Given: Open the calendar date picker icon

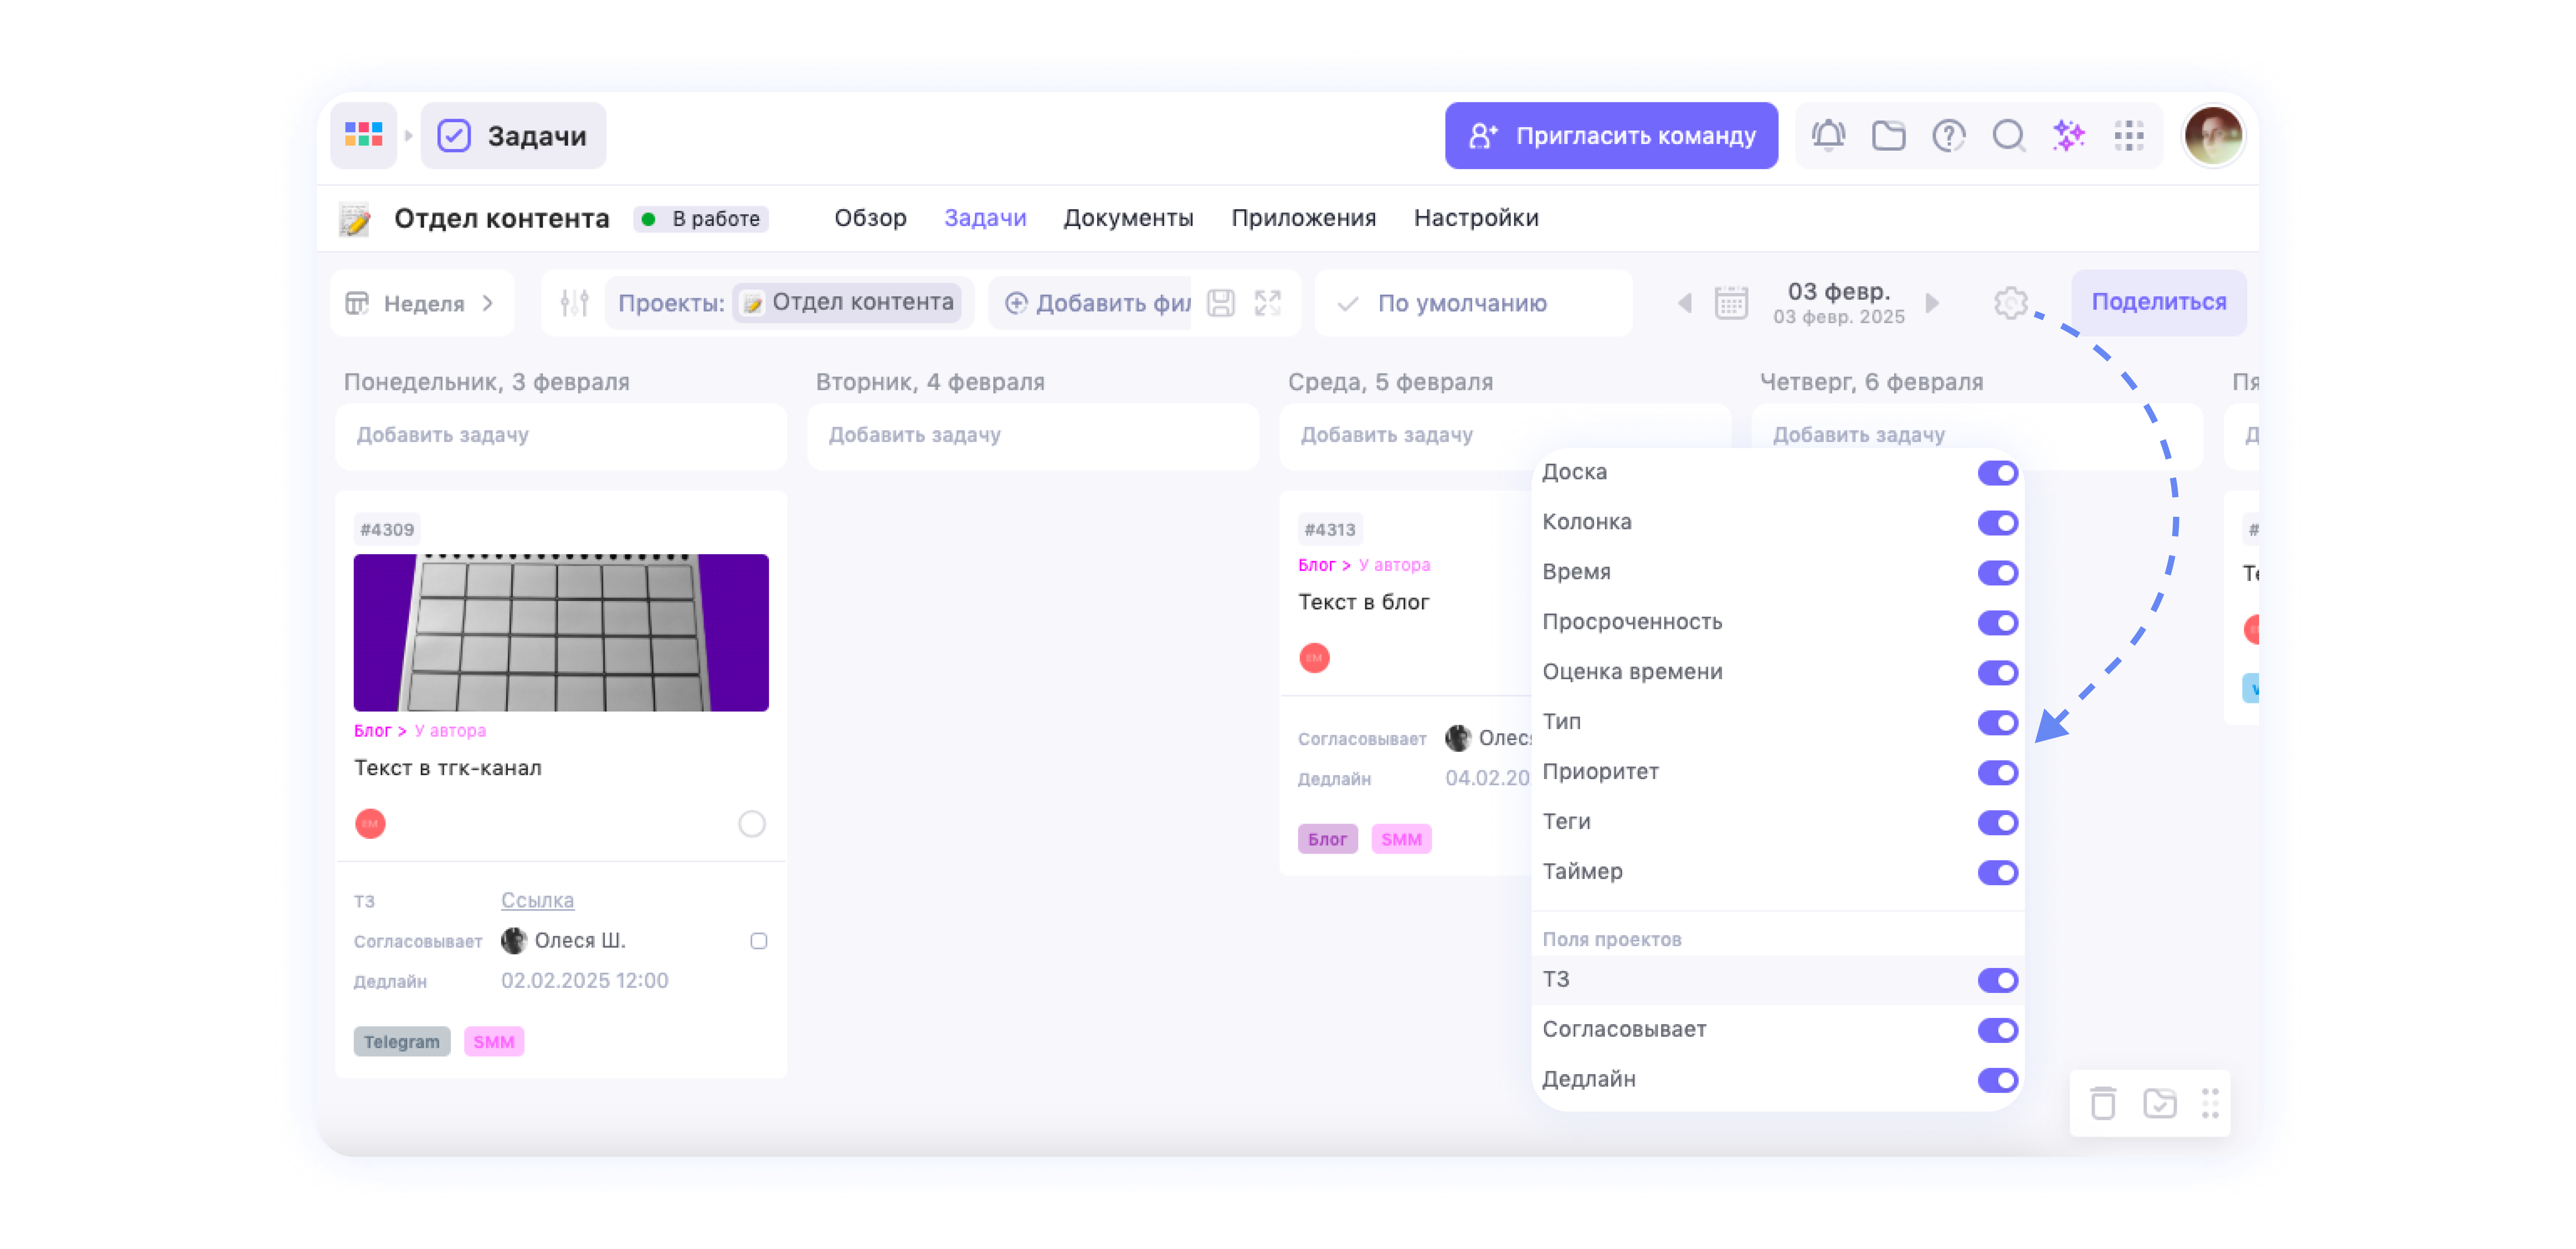Looking at the screenshot, I should tap(1731, 302).
